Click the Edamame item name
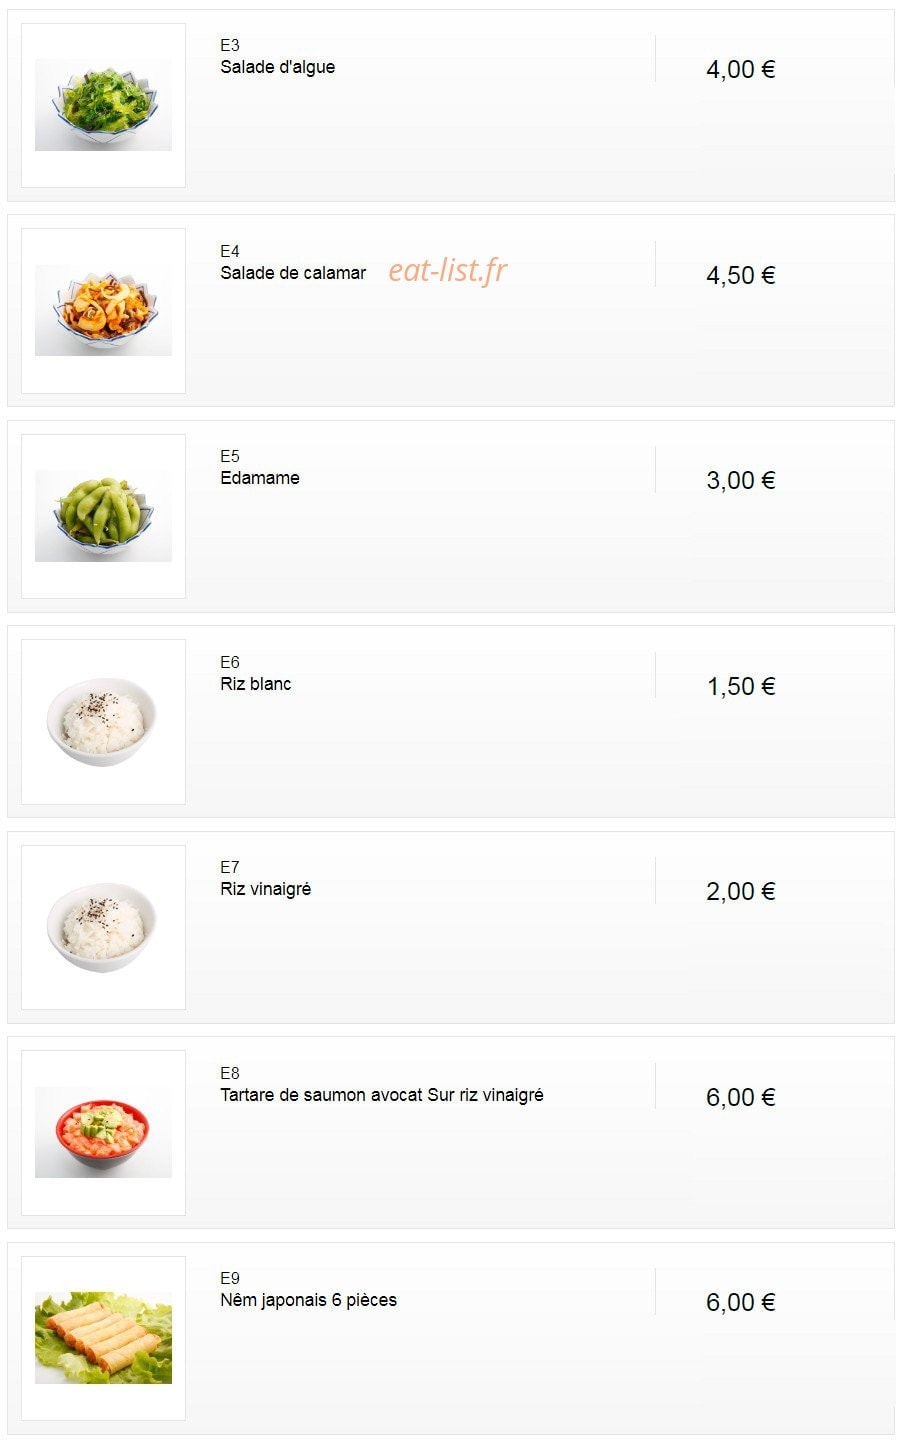This screenshot has height=1451, width=905. coord(260,478)
